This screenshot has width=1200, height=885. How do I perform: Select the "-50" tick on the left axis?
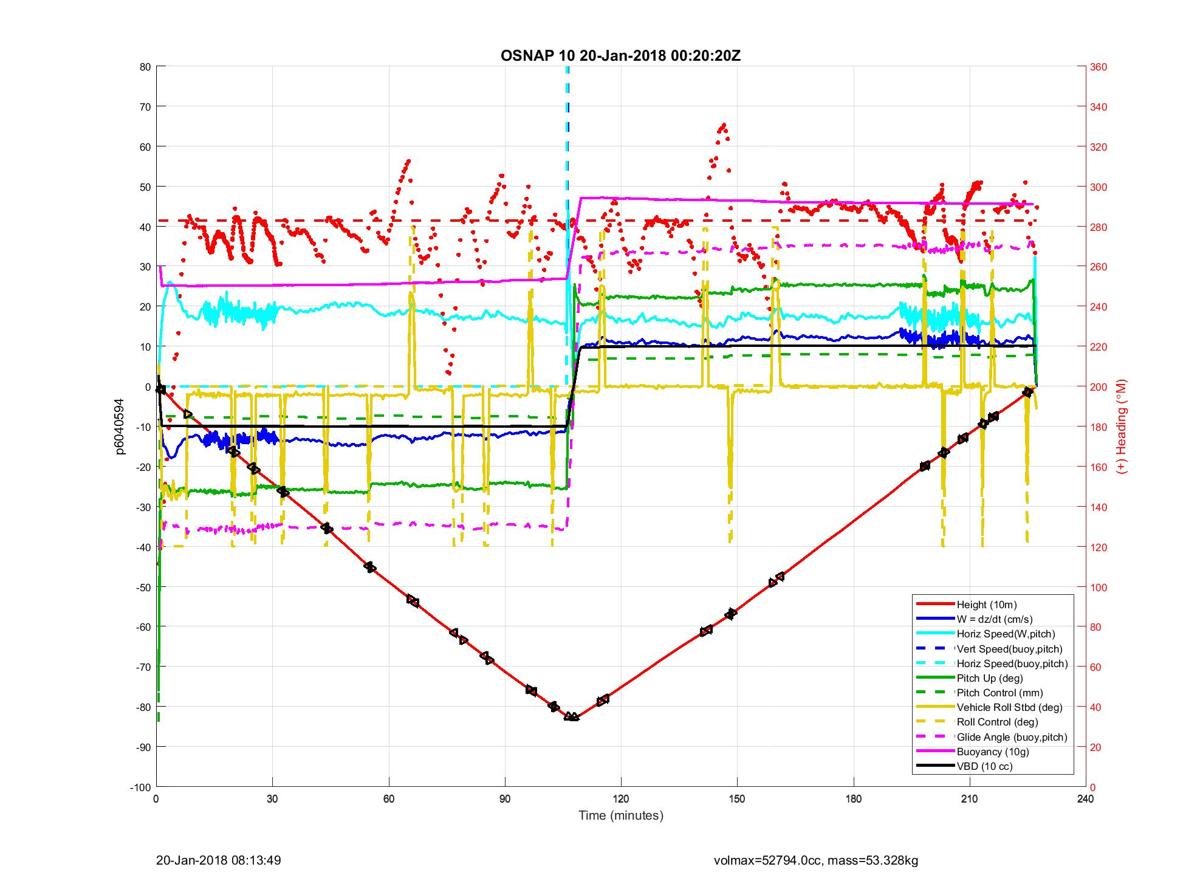click(142, 587)
